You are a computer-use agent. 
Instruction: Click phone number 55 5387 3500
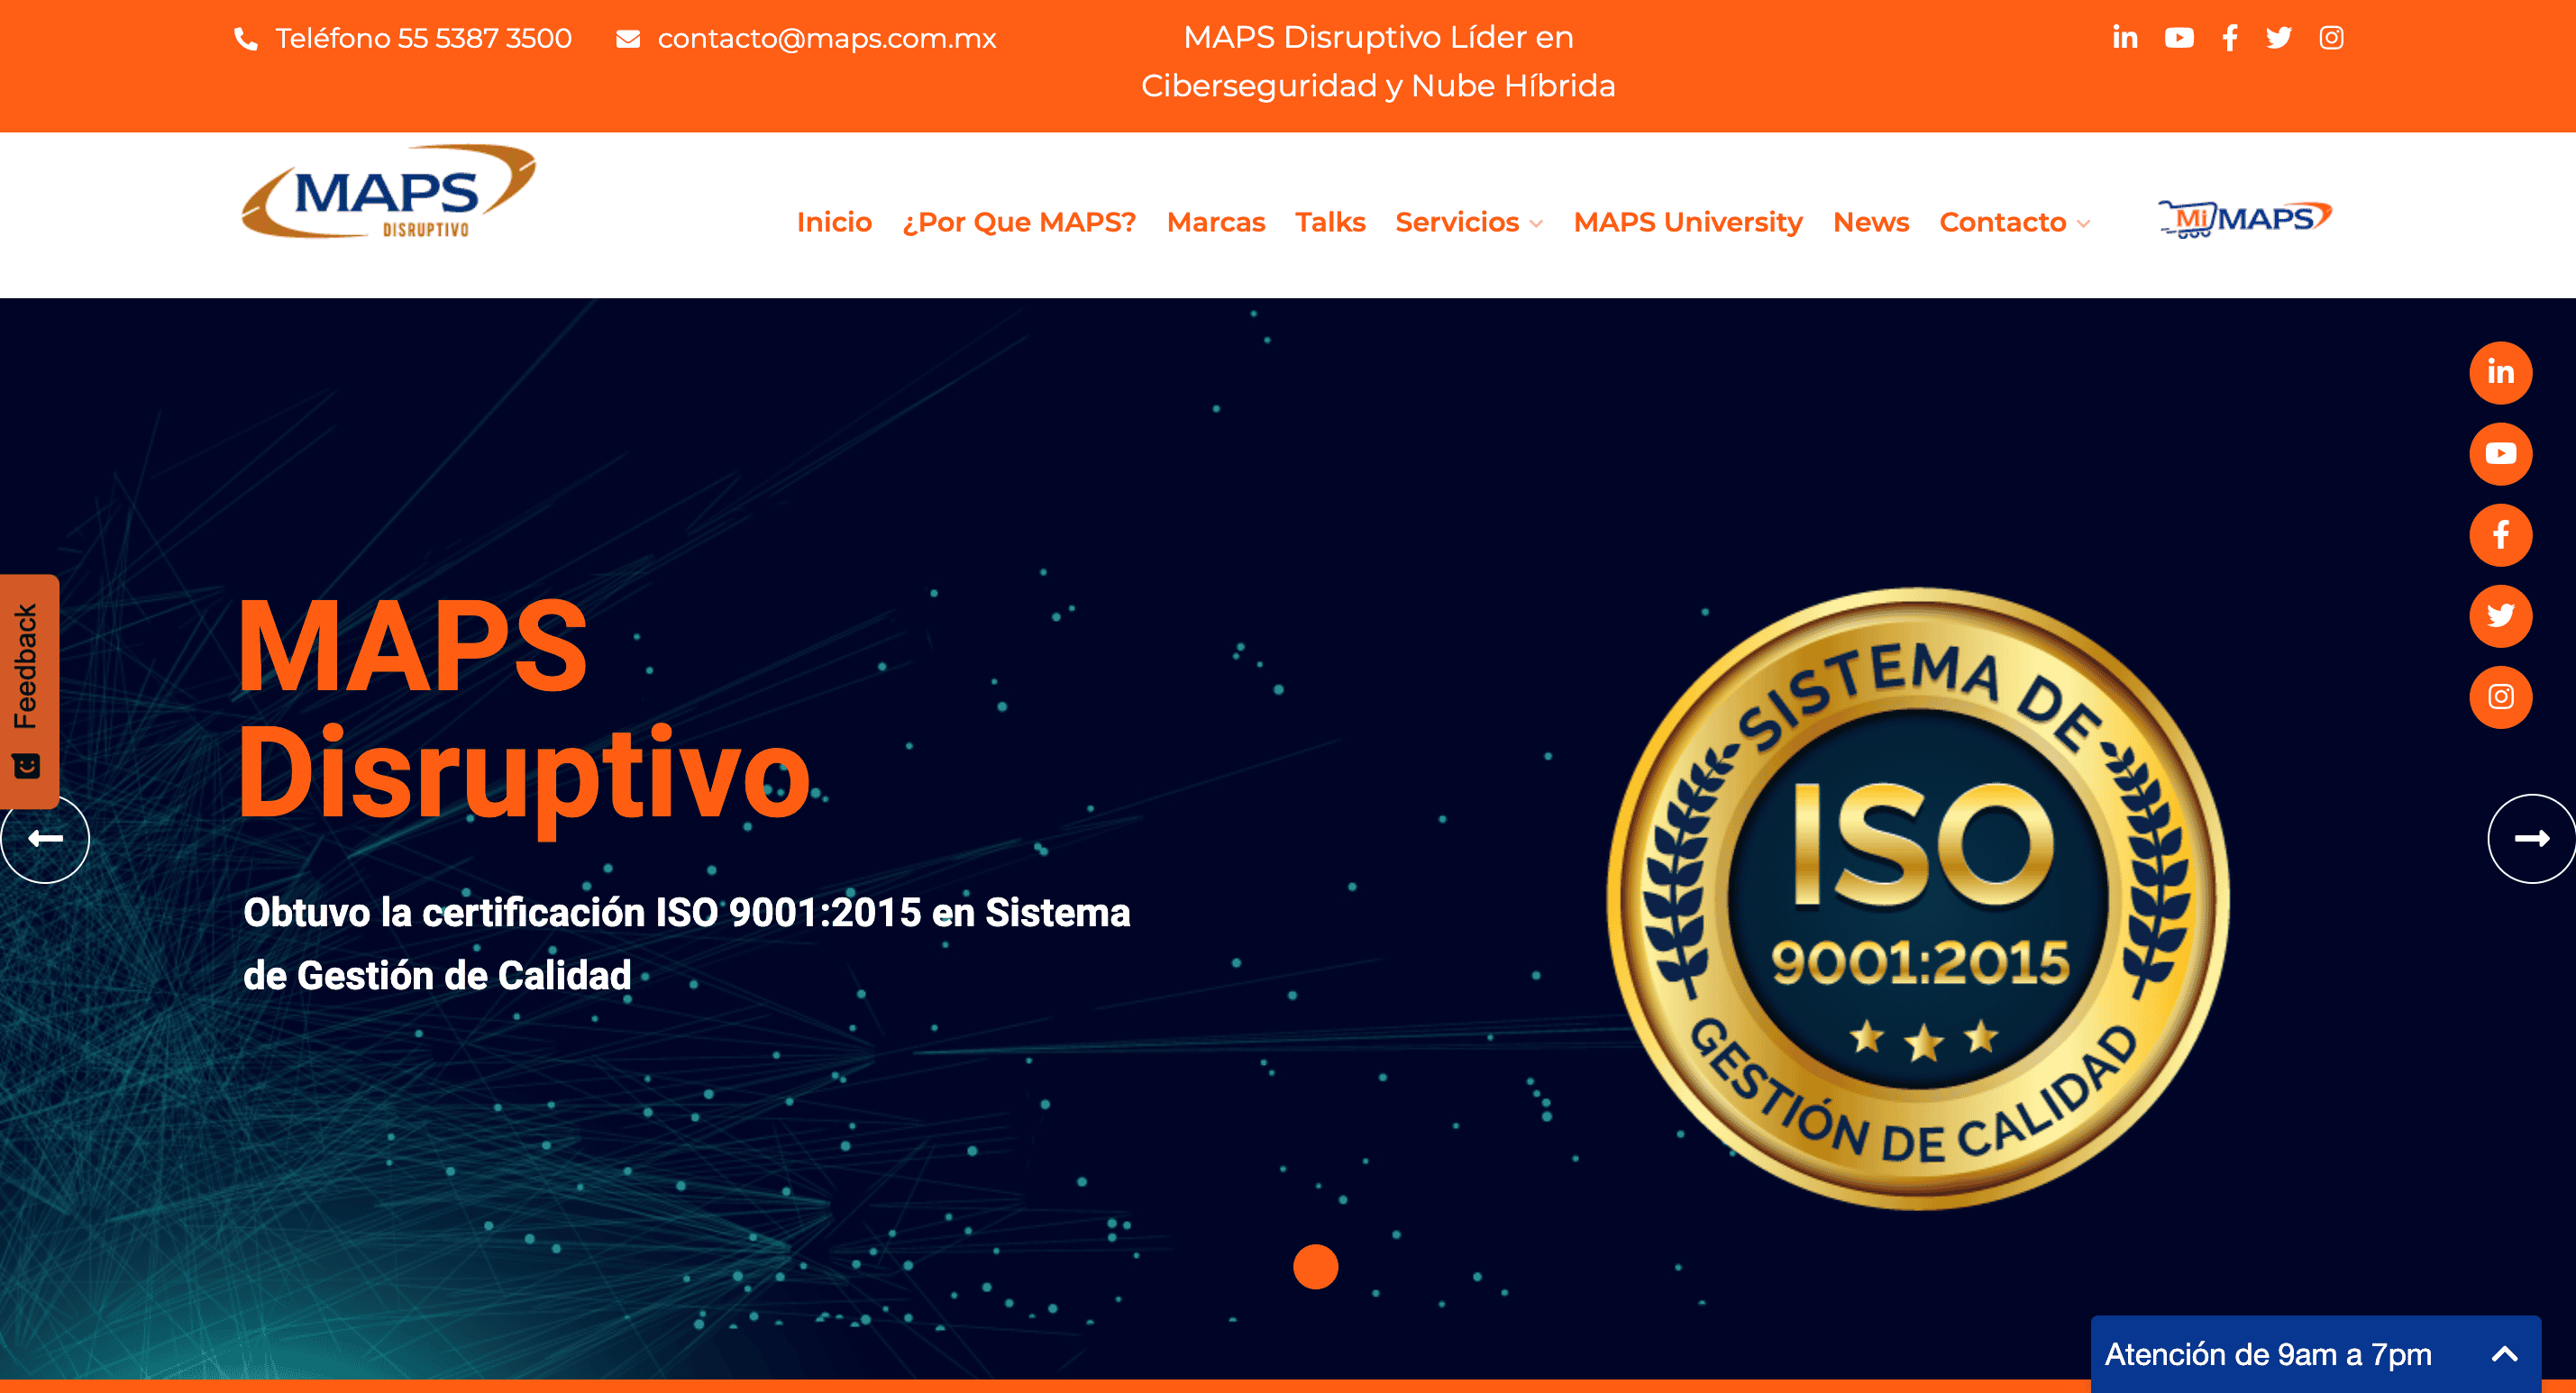(x=485, y=39)
